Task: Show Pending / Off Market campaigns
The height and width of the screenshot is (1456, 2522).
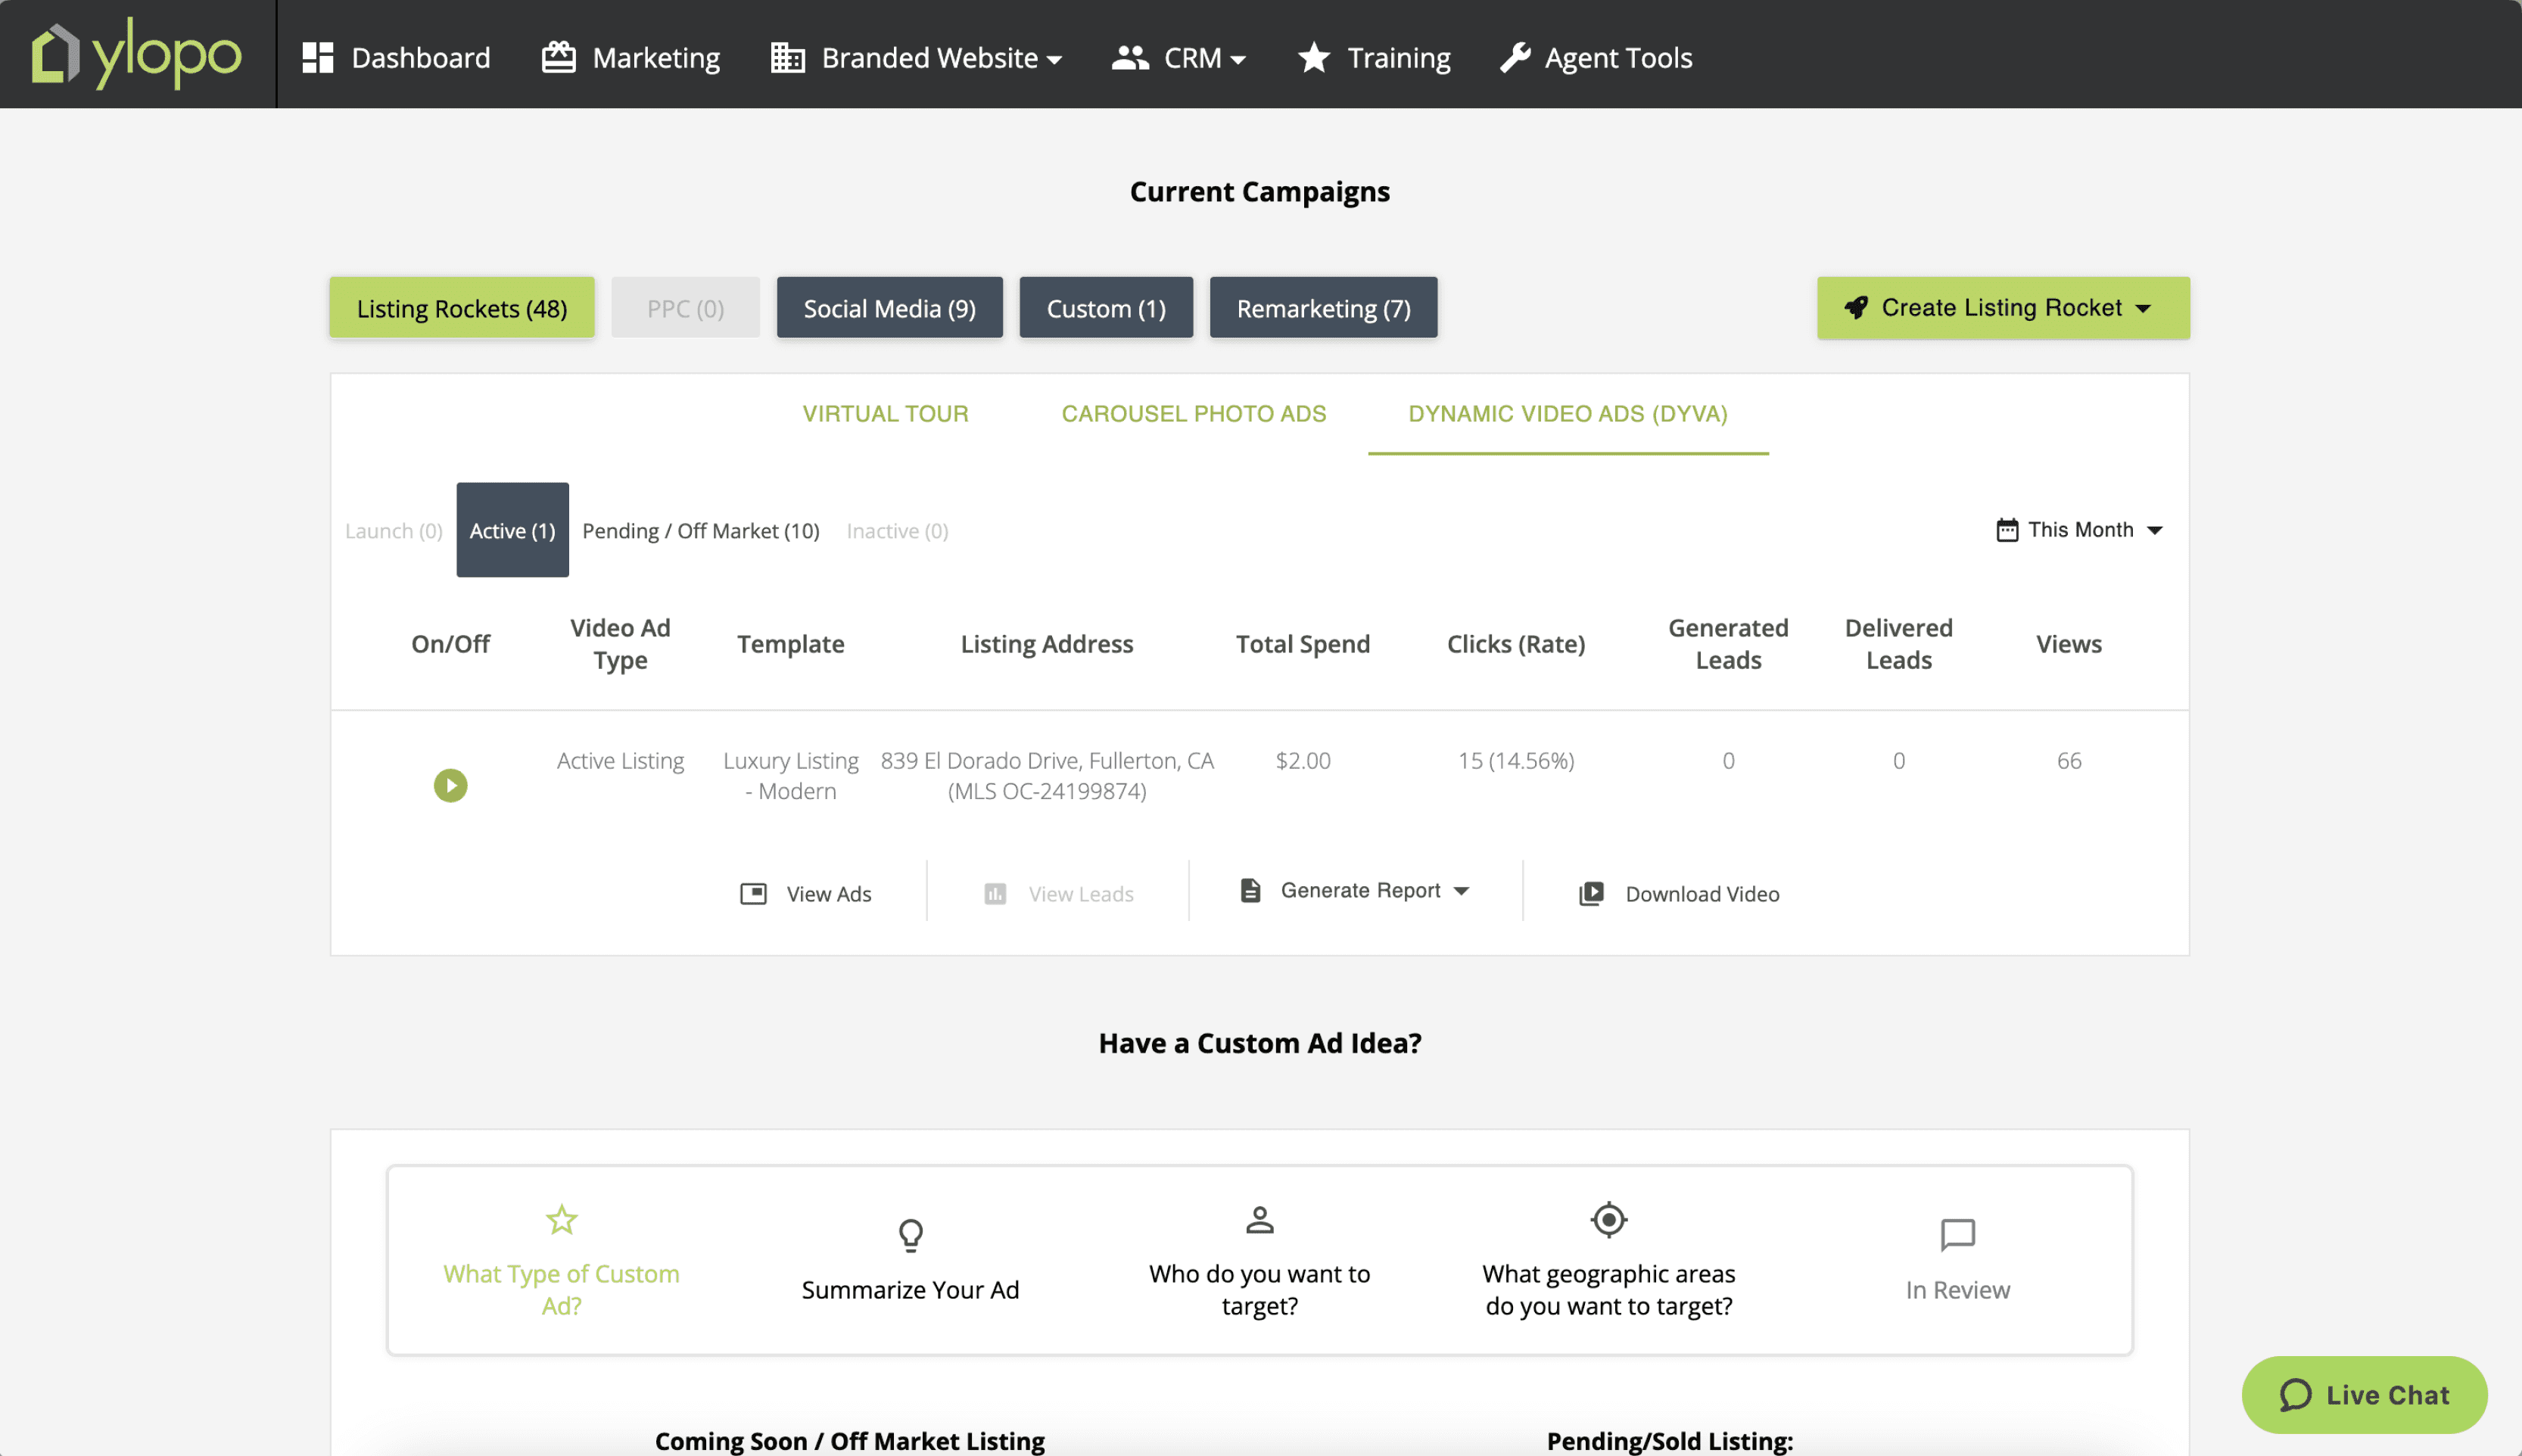Action: [x=700, y=531]
